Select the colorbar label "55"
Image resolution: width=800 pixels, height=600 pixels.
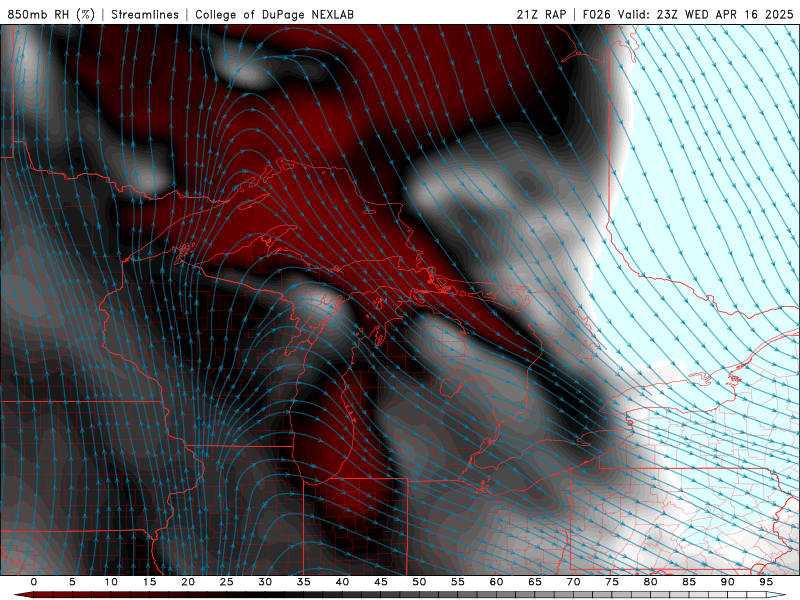[x=458, y=582]
